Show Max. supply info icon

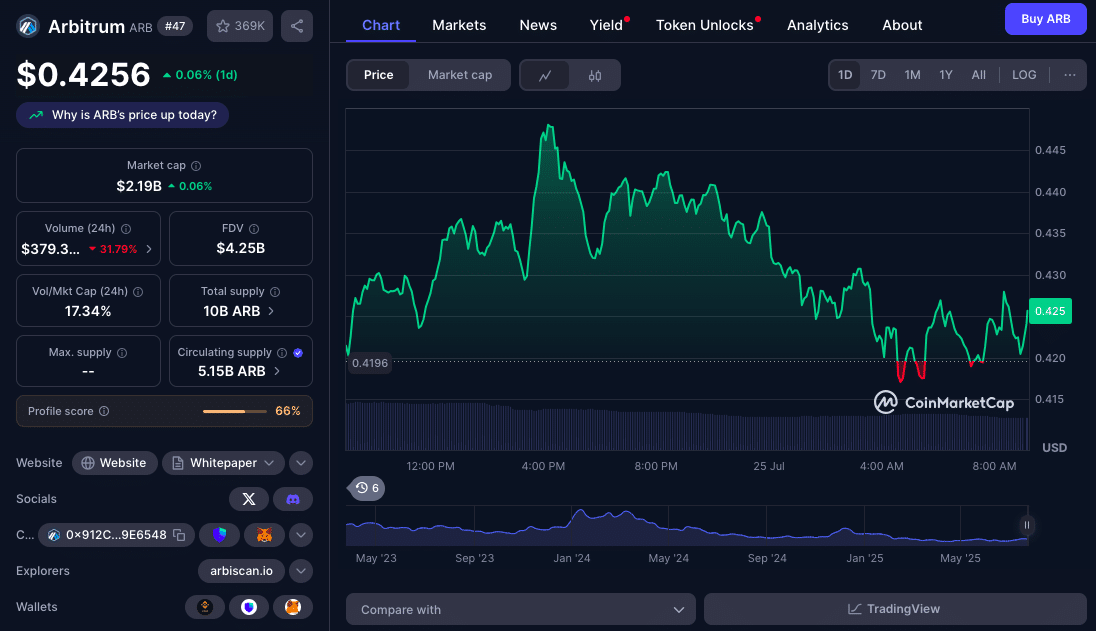[x=122, y=353]
